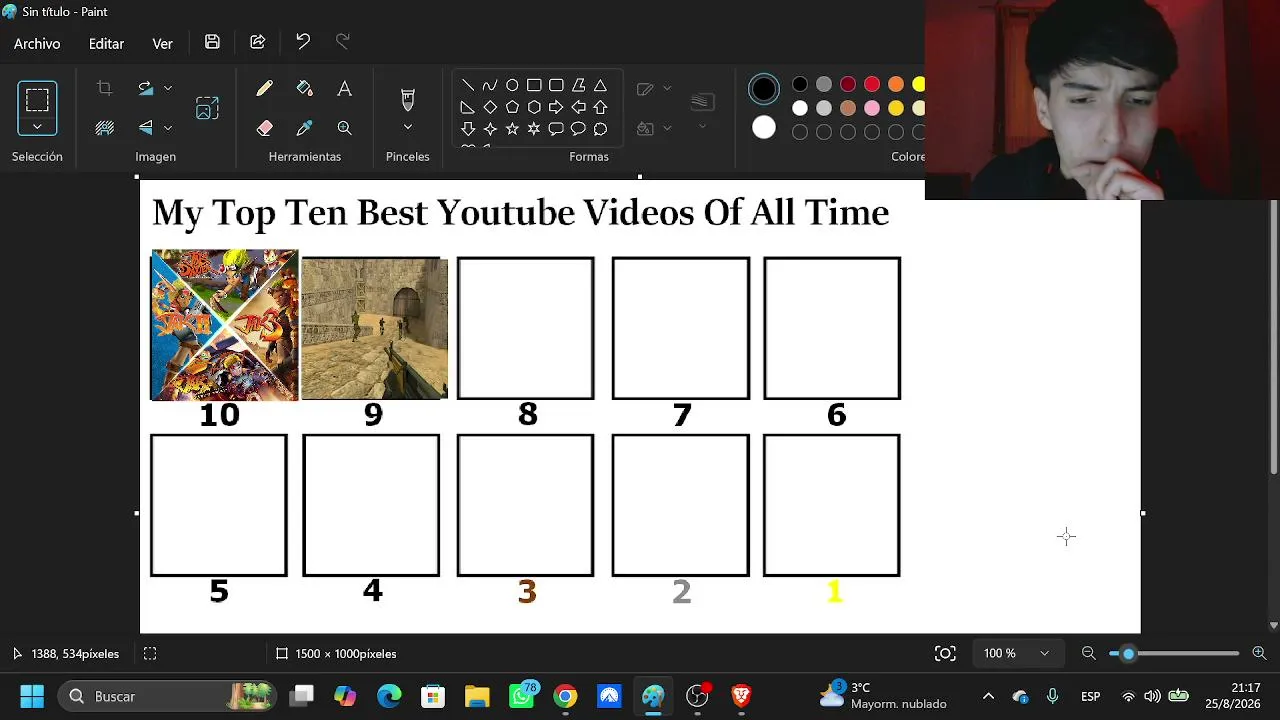Choose the Rounded rectangle shape
Image resolution: width=1280 pixels, height=720 pixels.
pos(556,85)
